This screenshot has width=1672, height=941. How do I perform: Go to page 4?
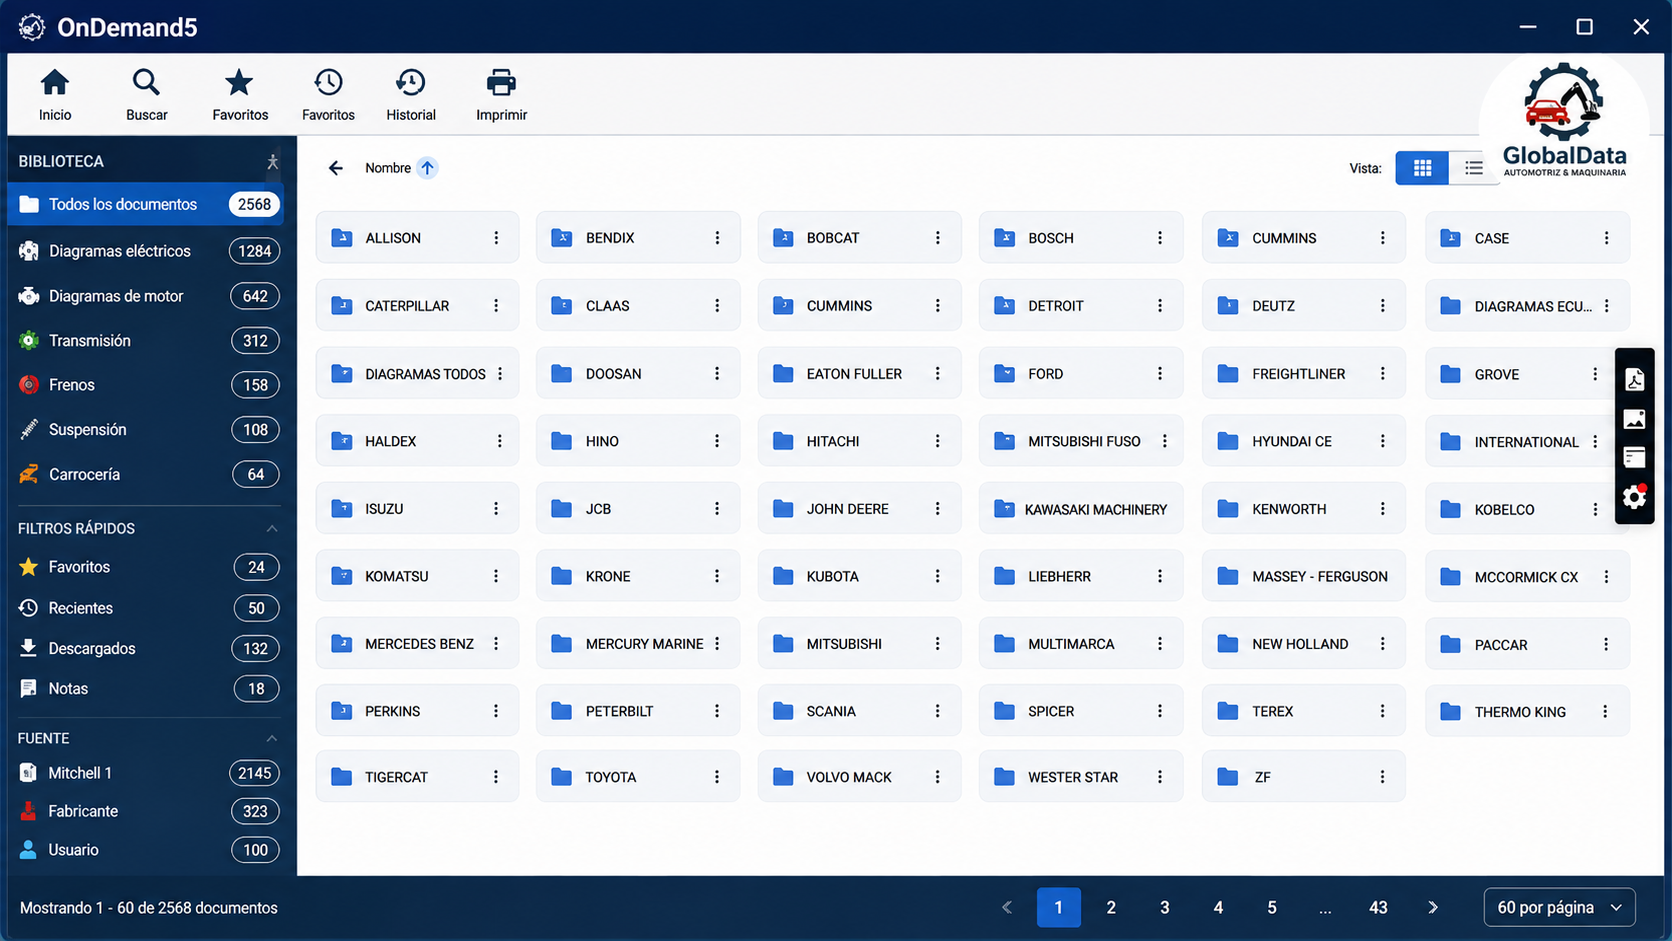pos(1218,908)
